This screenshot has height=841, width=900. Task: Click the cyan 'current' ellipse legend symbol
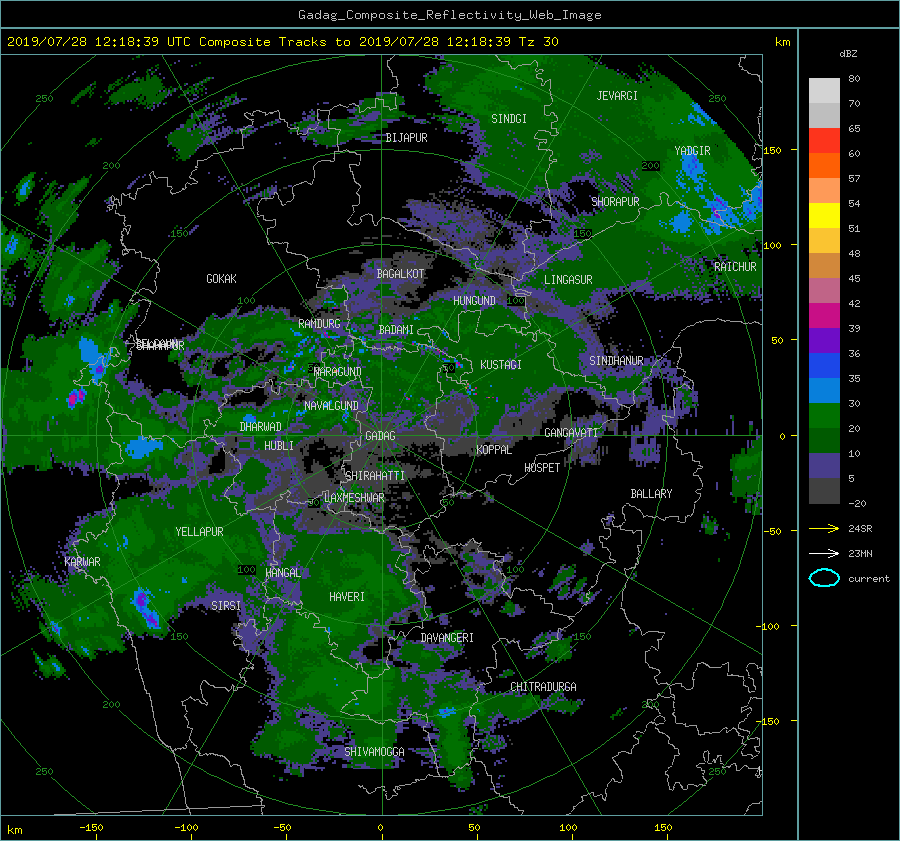(x=824, y=578)
